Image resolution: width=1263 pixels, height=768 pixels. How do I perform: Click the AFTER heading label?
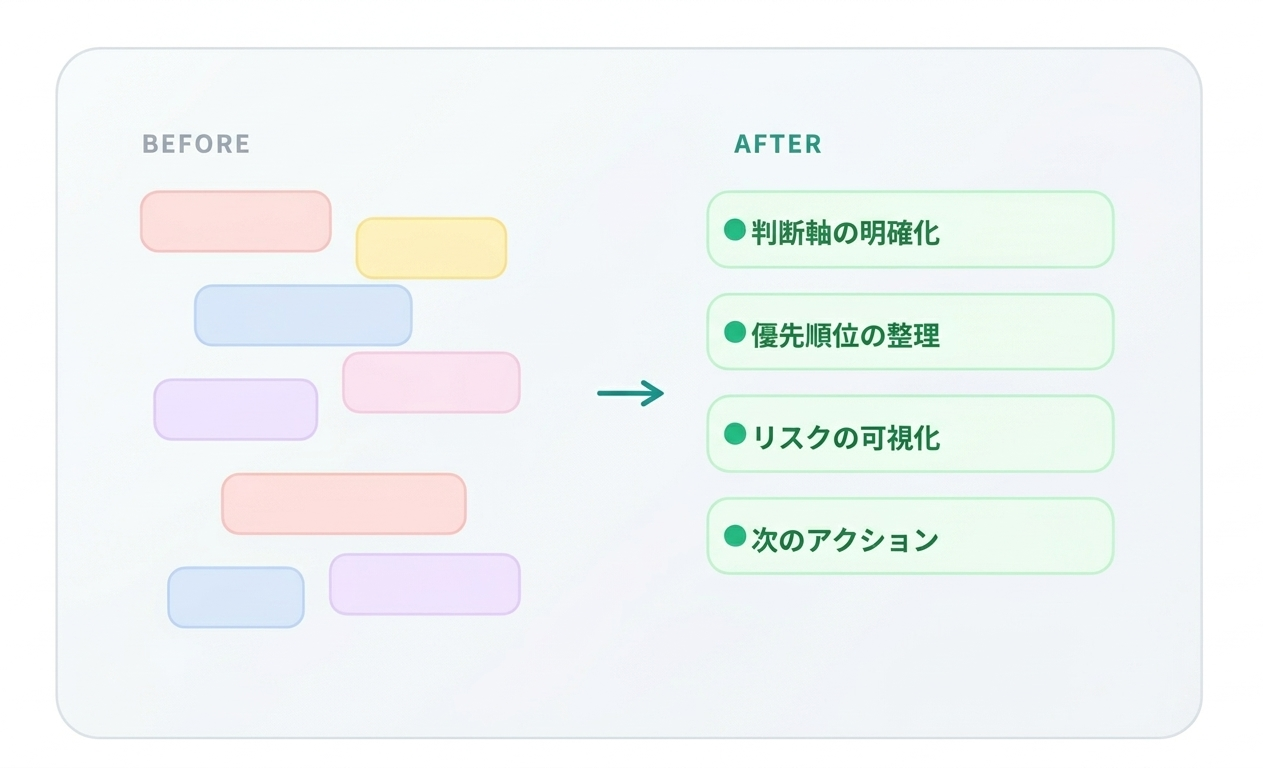[777, 144]
